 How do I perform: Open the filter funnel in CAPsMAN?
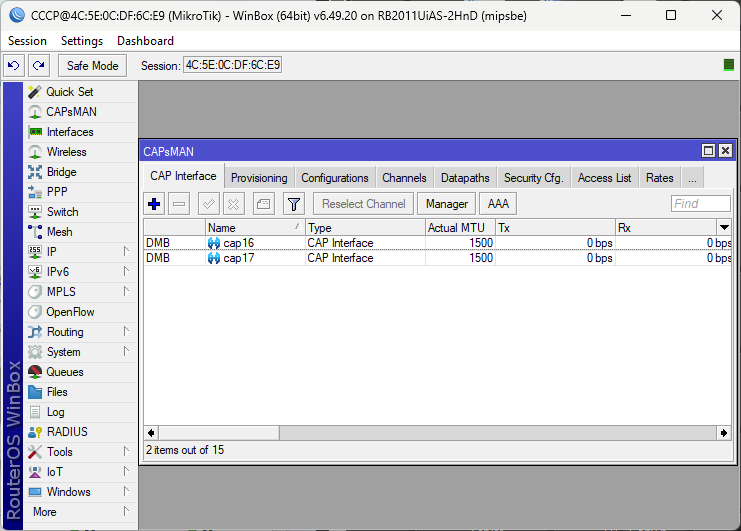[293, 204]
